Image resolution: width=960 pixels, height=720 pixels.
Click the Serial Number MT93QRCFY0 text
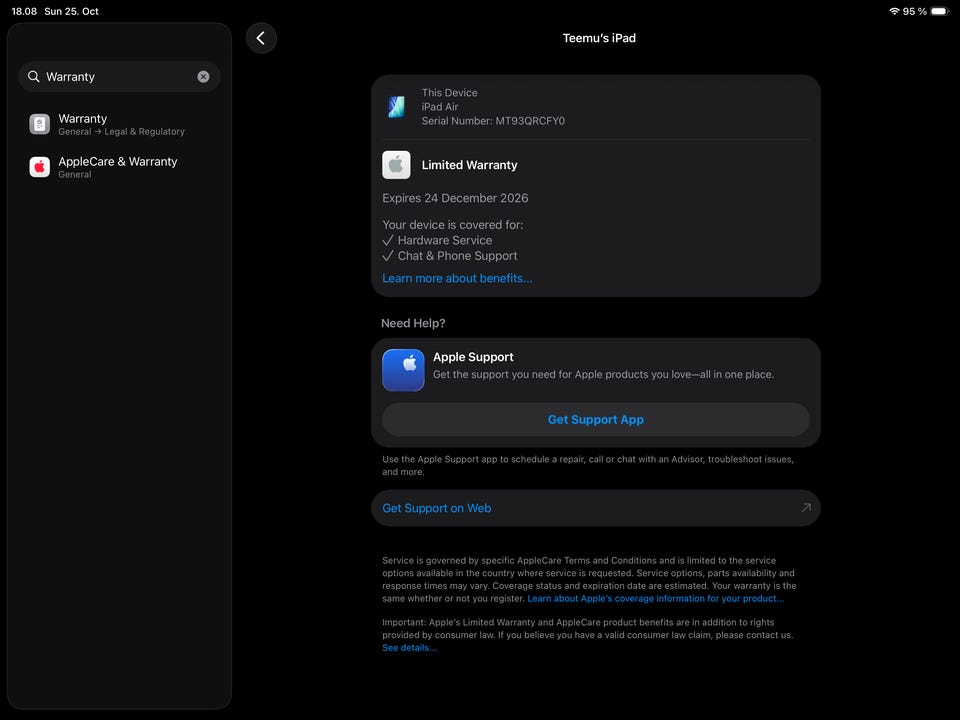click(493, 121)
